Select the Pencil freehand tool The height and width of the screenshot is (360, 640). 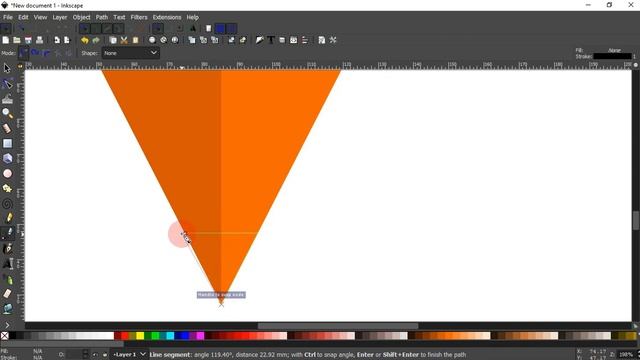click(7, 218)
